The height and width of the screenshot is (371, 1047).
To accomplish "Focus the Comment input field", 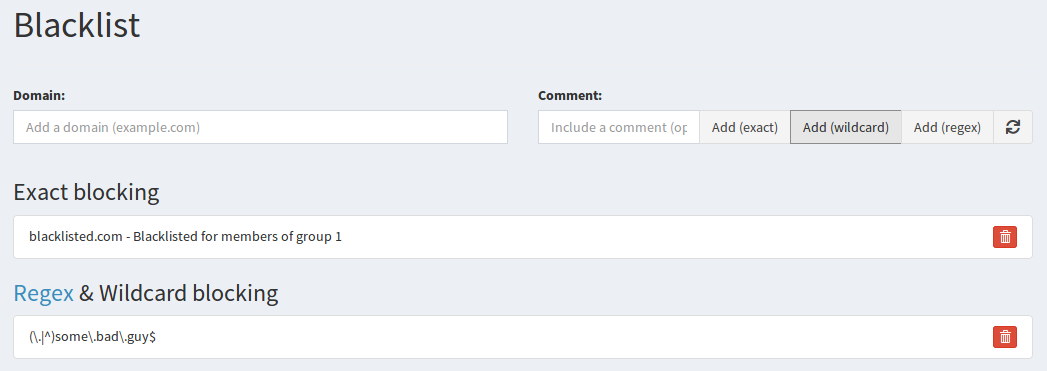I will (x=619, y=127).
